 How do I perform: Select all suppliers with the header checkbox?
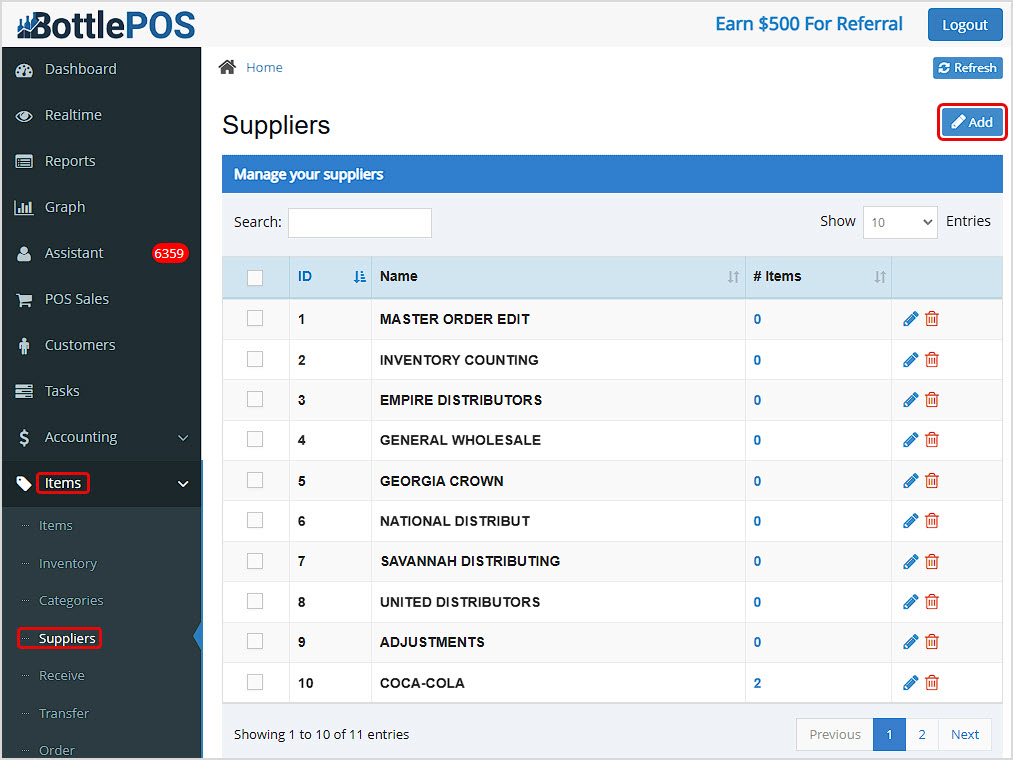point(255,276)
